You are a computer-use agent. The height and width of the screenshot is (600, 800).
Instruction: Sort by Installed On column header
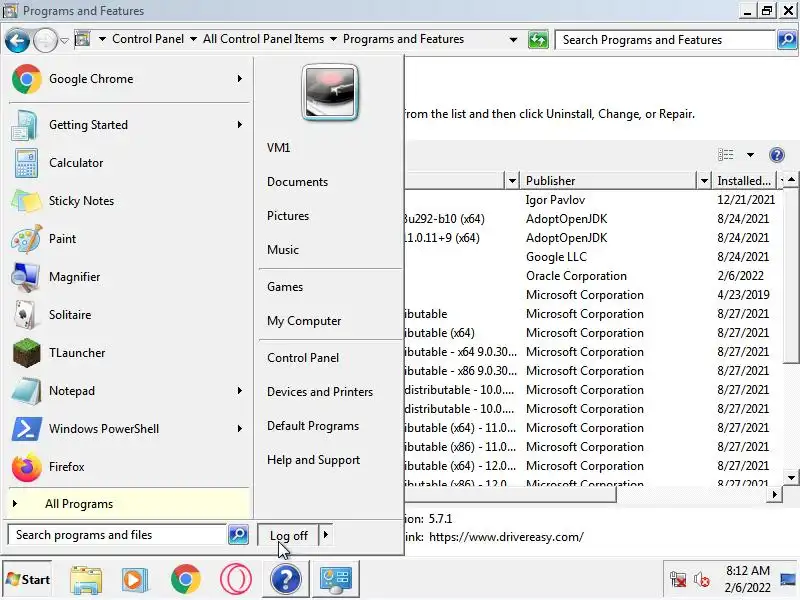tap(744, 181)
